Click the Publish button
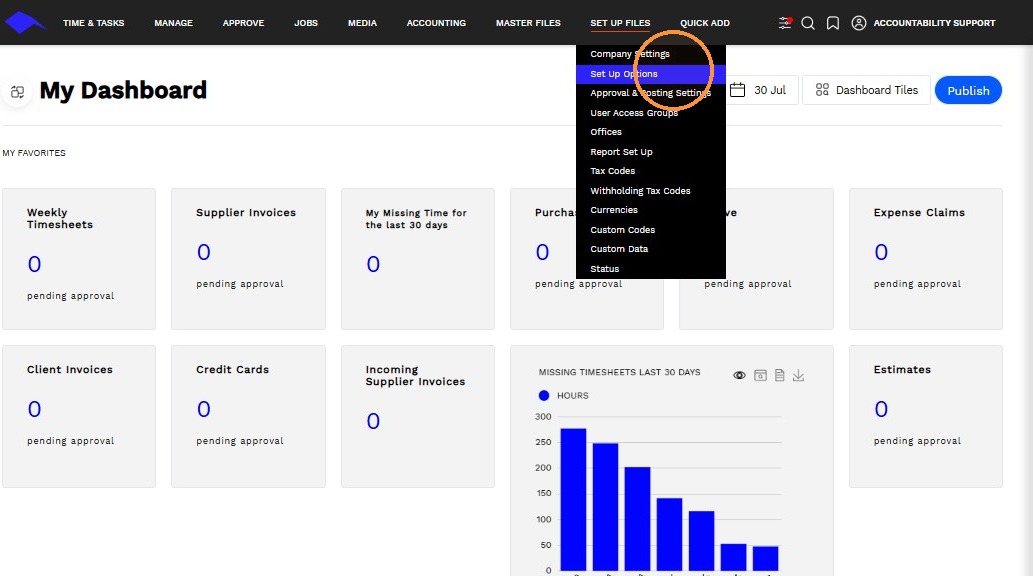The width and height of the screenshot is (1033, 576). click(968, 90)
